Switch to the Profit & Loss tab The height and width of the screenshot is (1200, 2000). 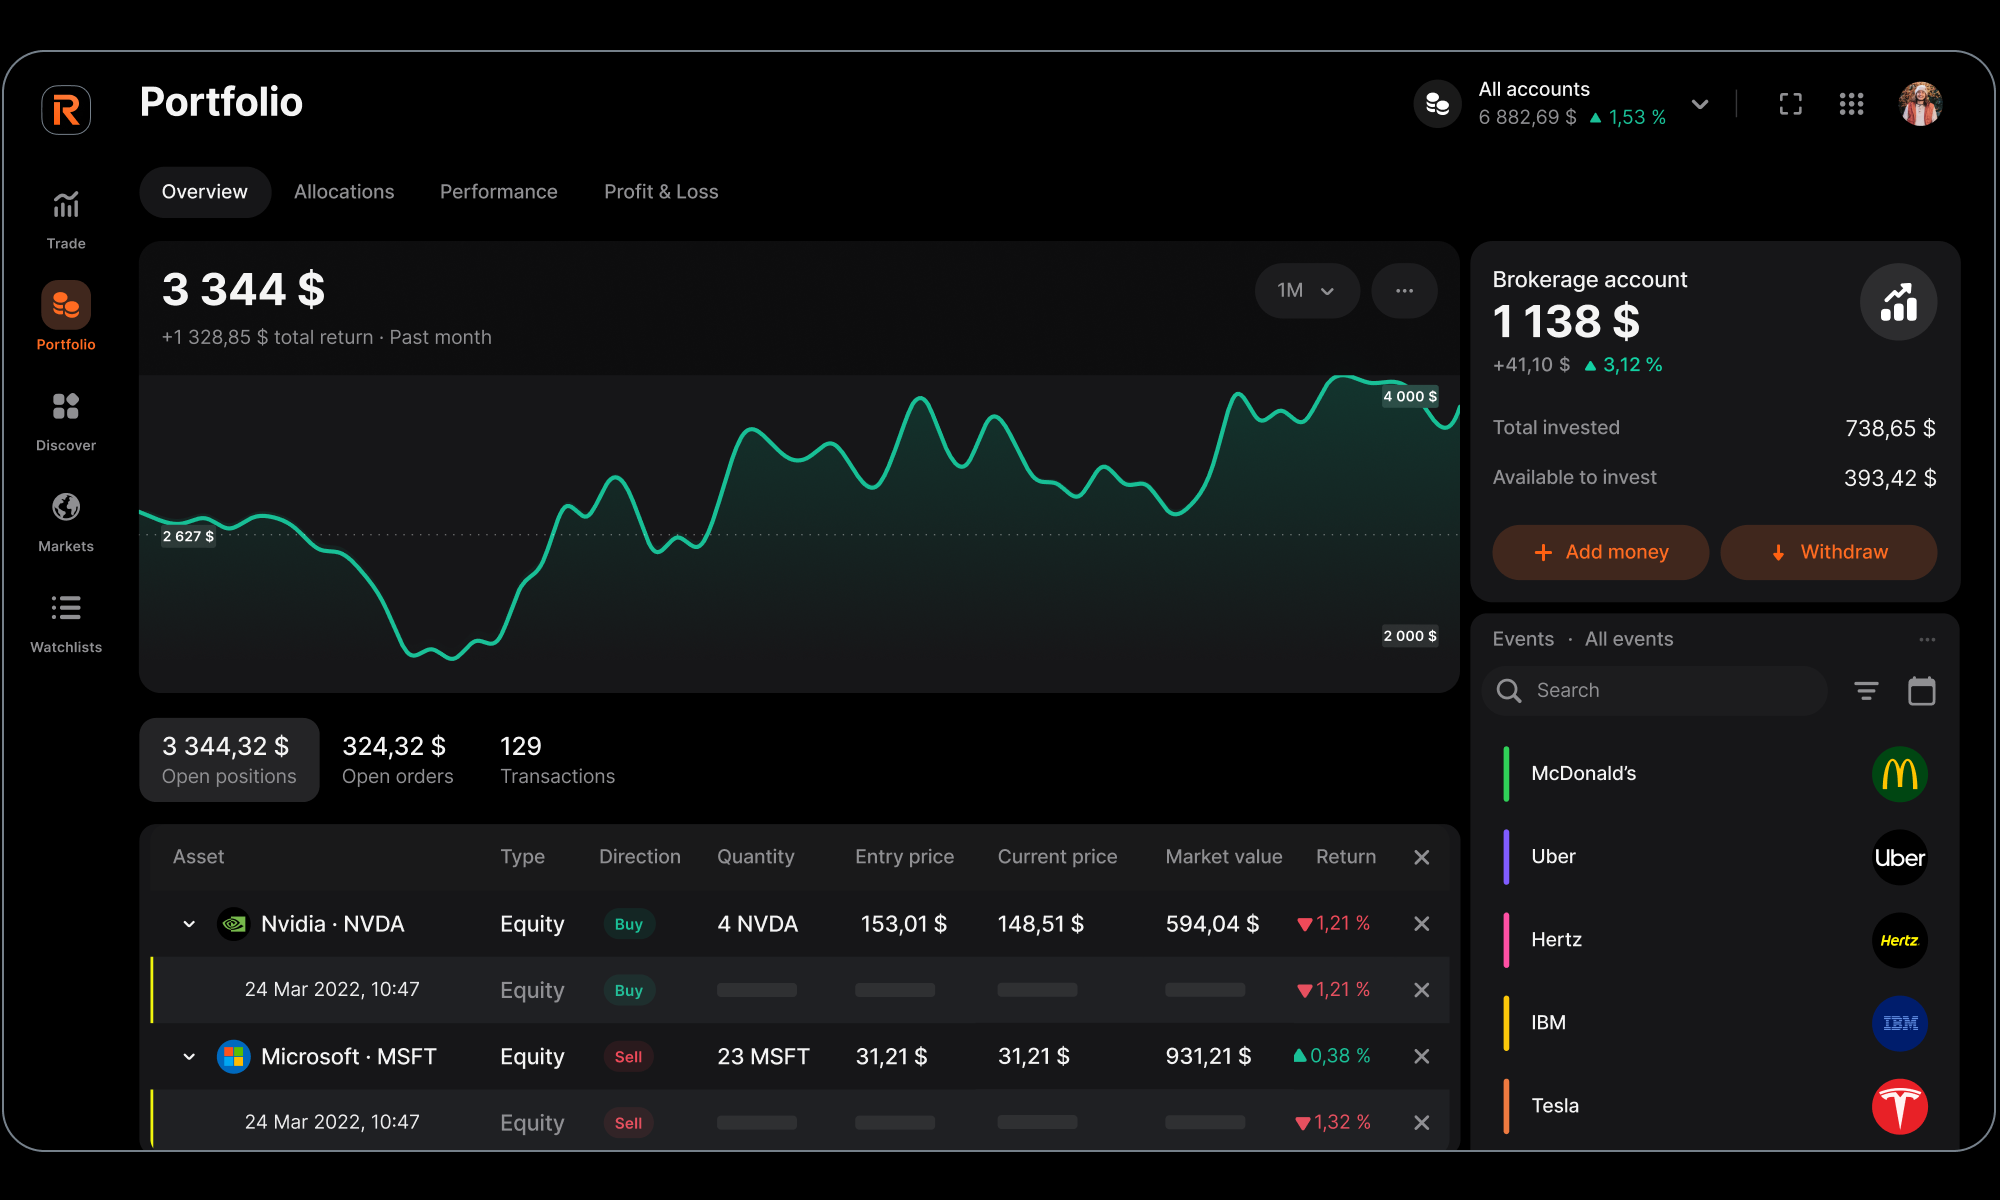pyautogui.click(x=661, y=192)
